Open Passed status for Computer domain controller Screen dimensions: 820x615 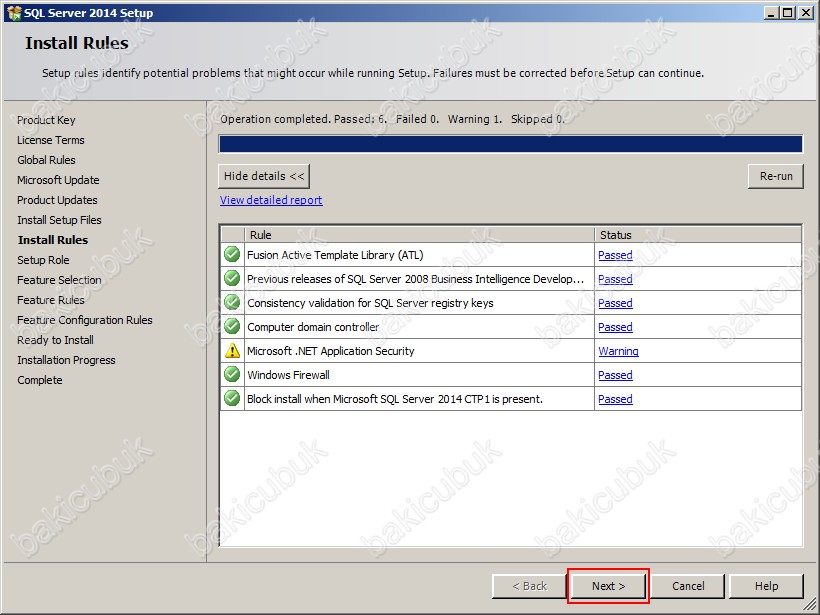click(x=615, y=327)
